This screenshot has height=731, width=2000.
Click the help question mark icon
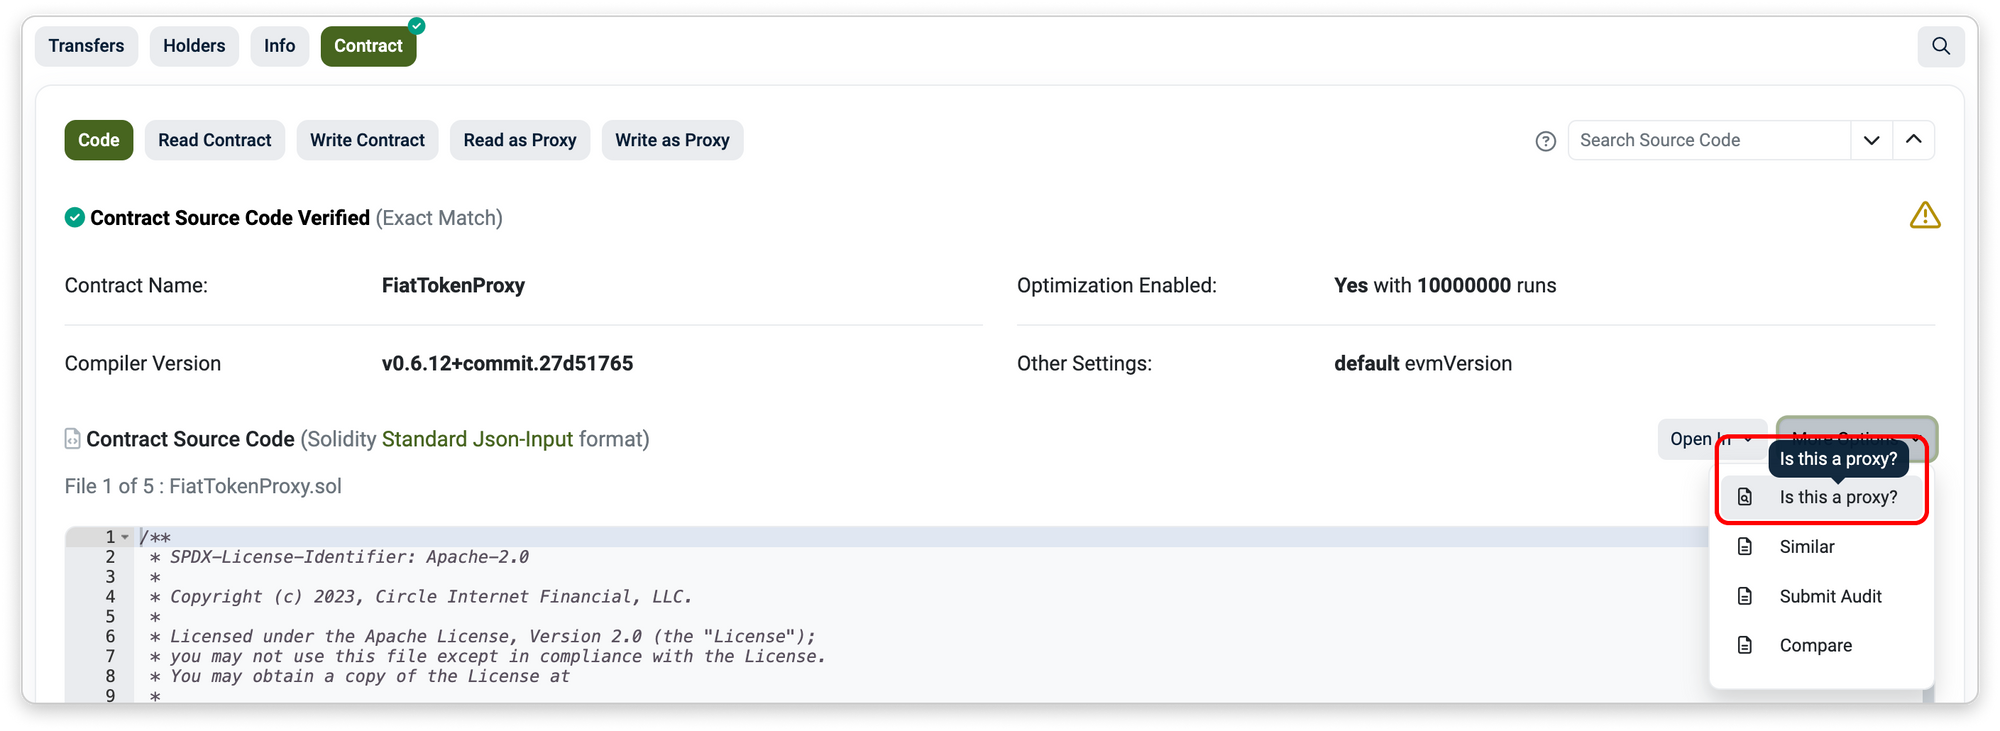(x=1545, y=141)
